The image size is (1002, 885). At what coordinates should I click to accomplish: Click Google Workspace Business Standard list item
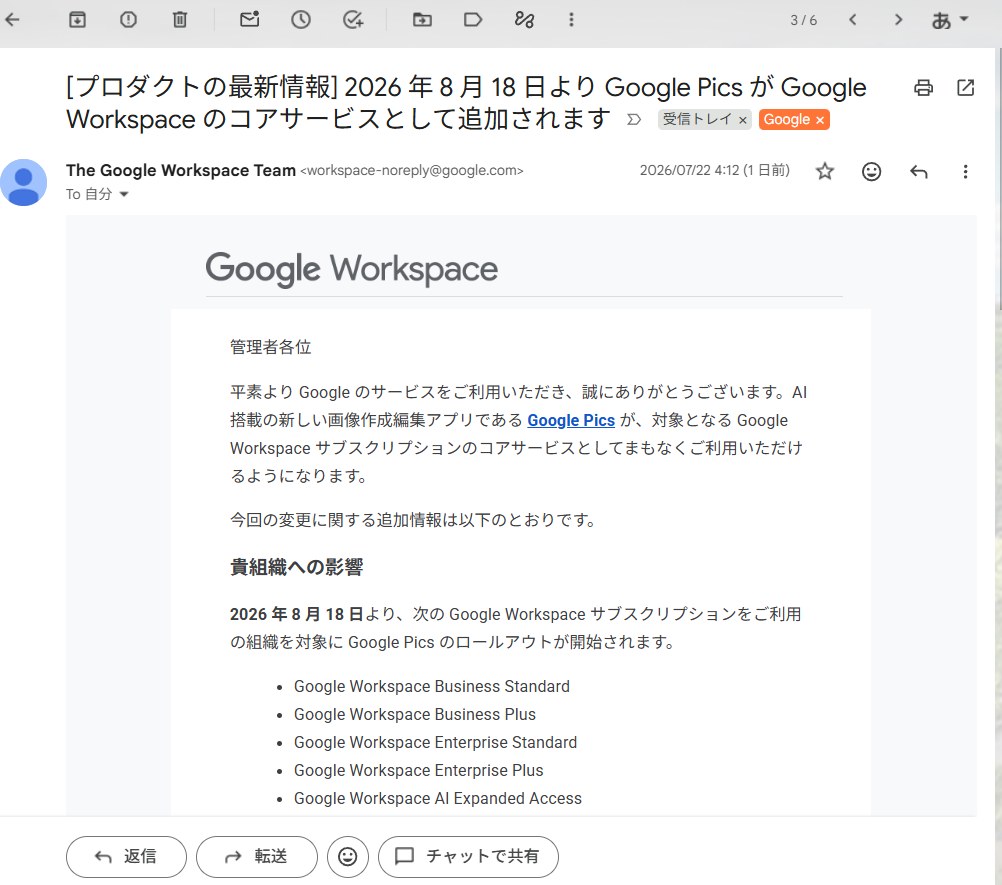pyautogui.click(x=431, y=686)
